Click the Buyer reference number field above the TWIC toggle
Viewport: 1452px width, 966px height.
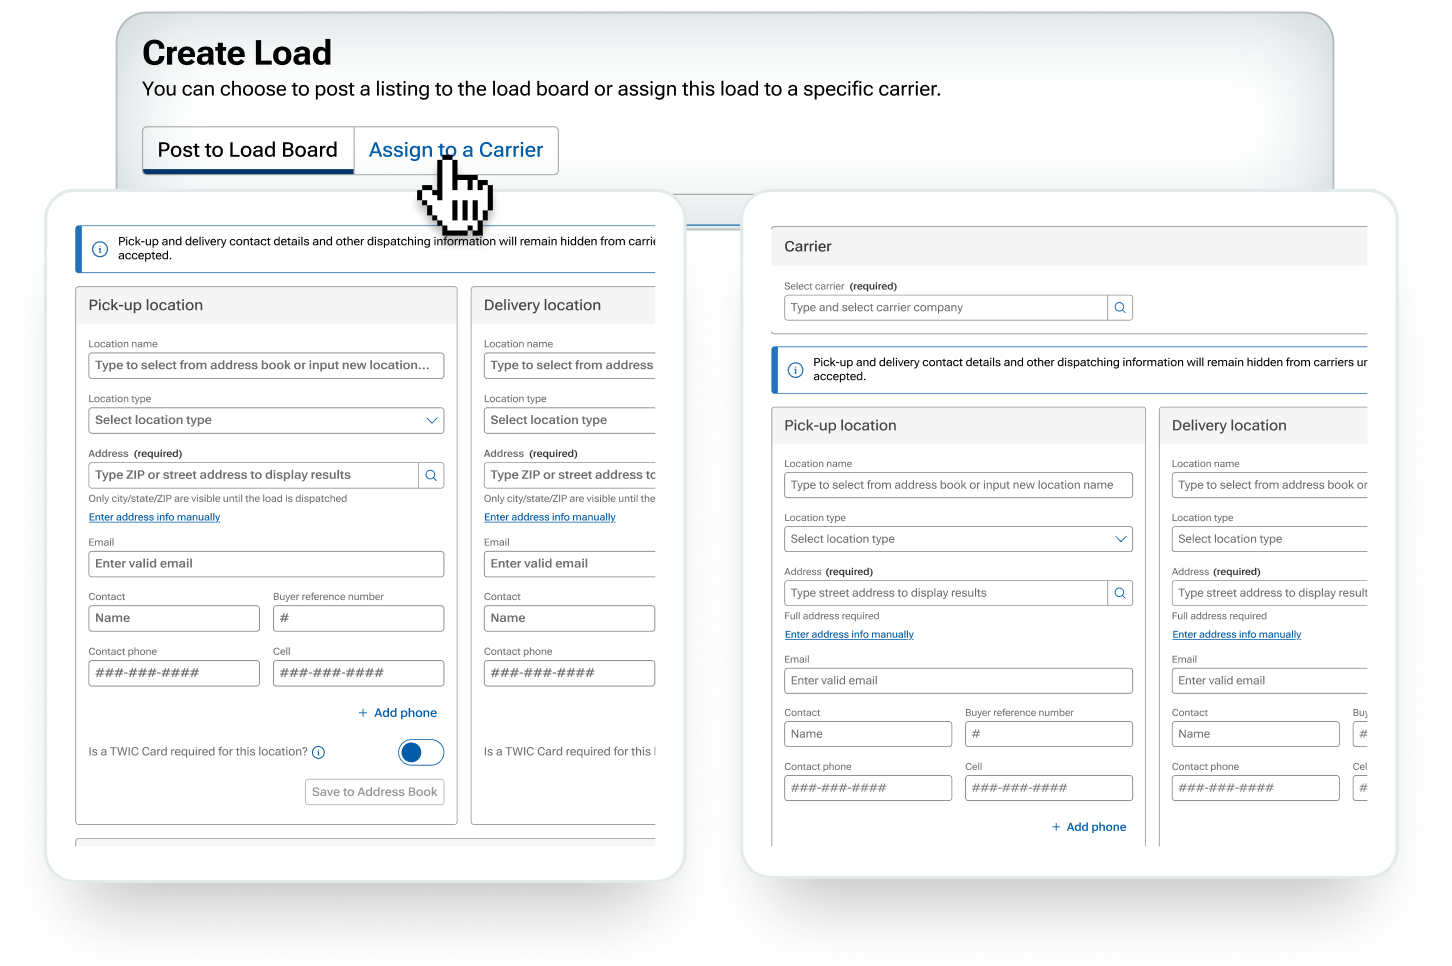[x=358, y=619]
